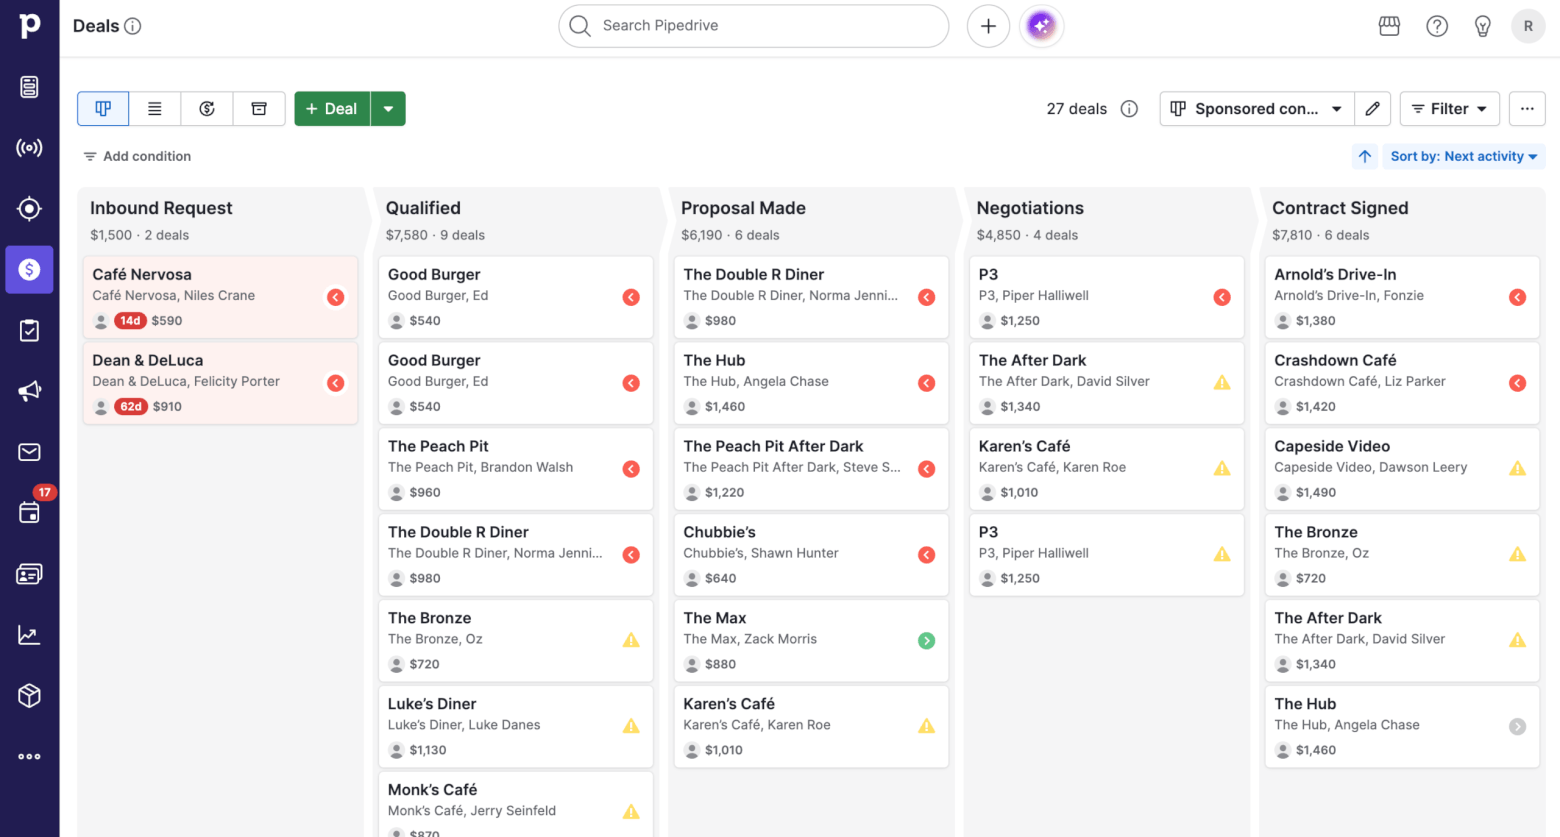The height and width of the screenshot is (837, 1560).
Task: Click the info icon beside 27 deals
Action: 1129,109
